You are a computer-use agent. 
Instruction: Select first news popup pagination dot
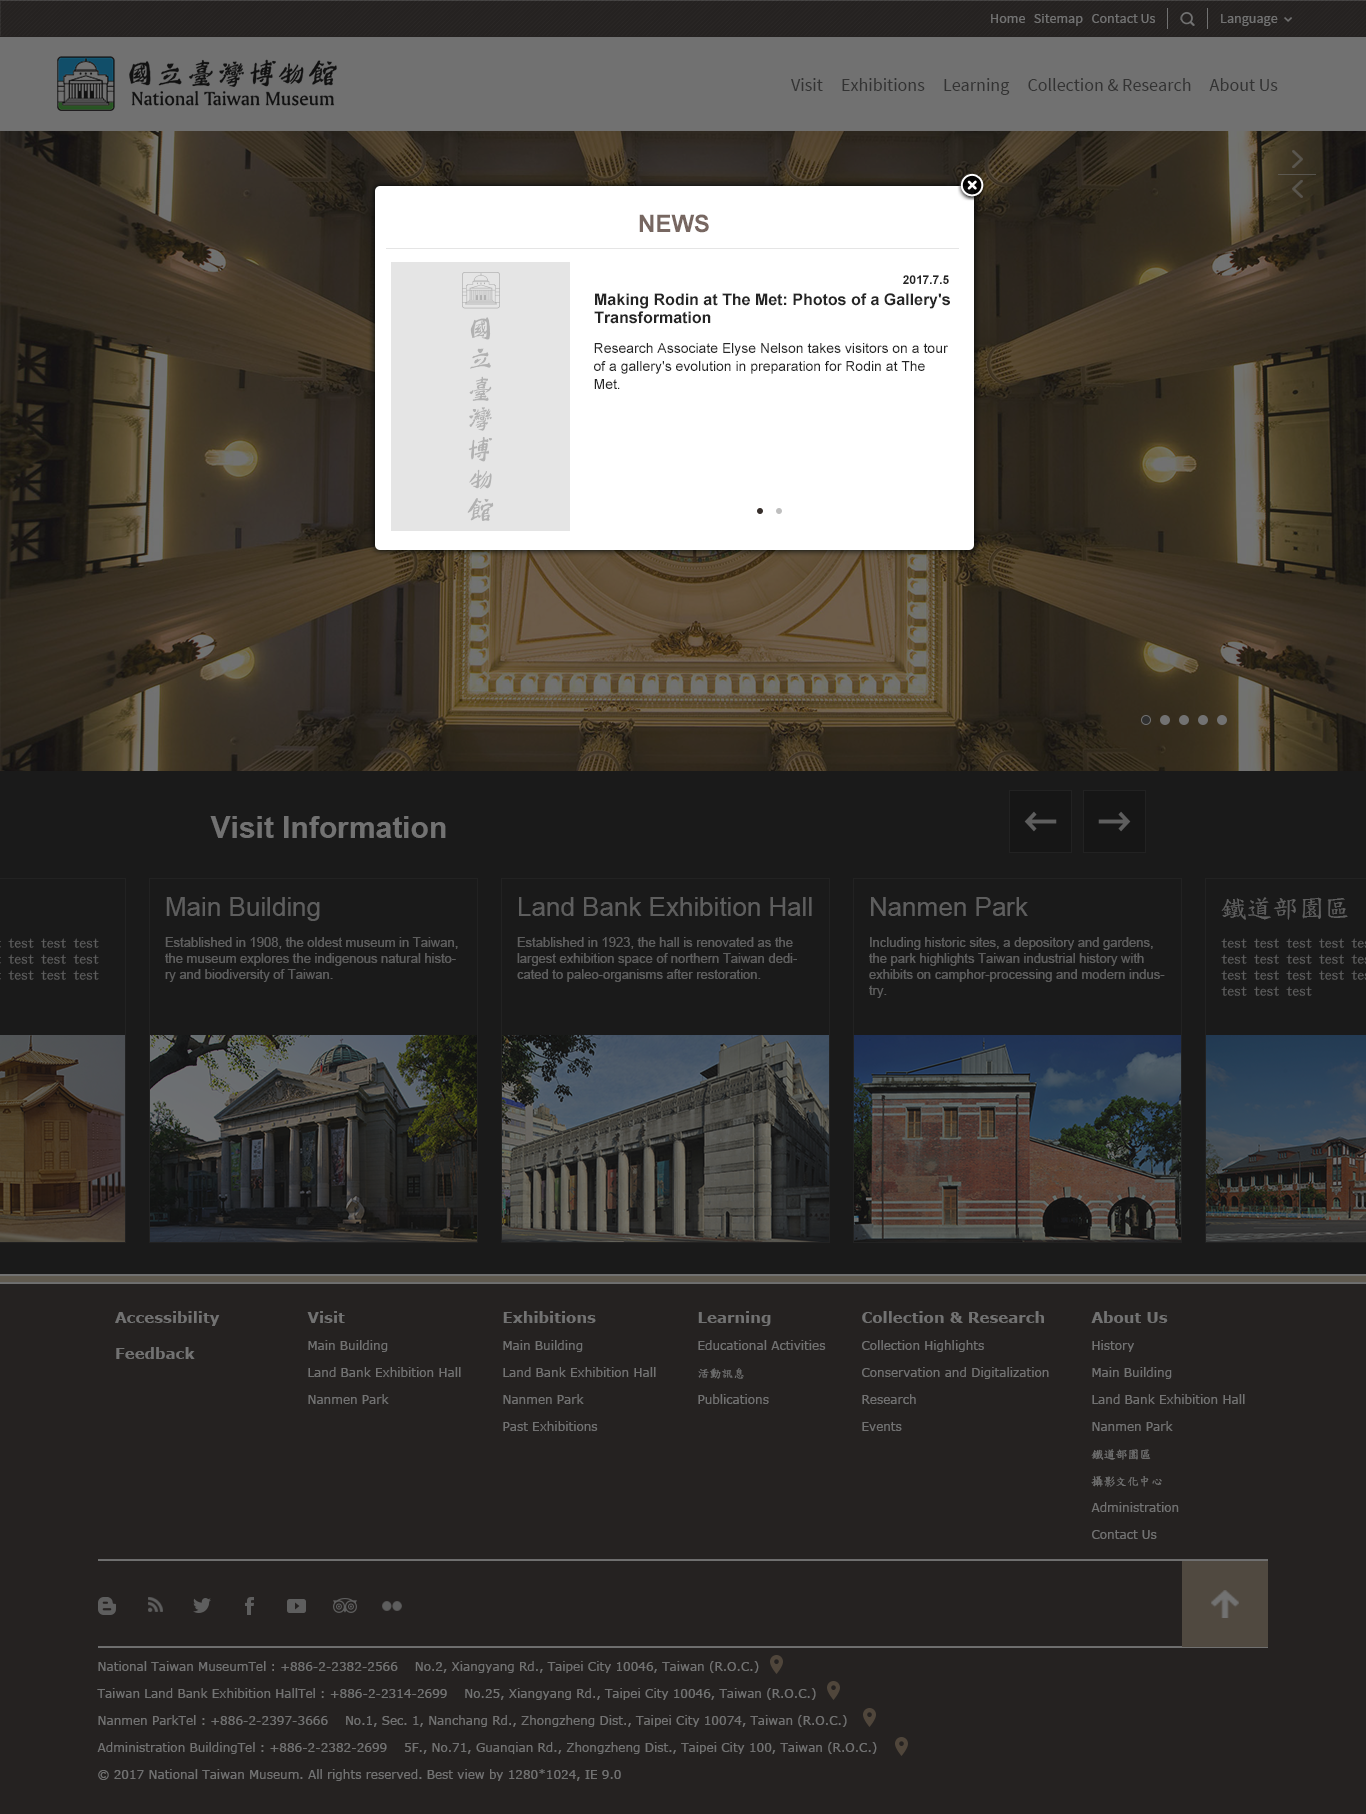point(760,511)
